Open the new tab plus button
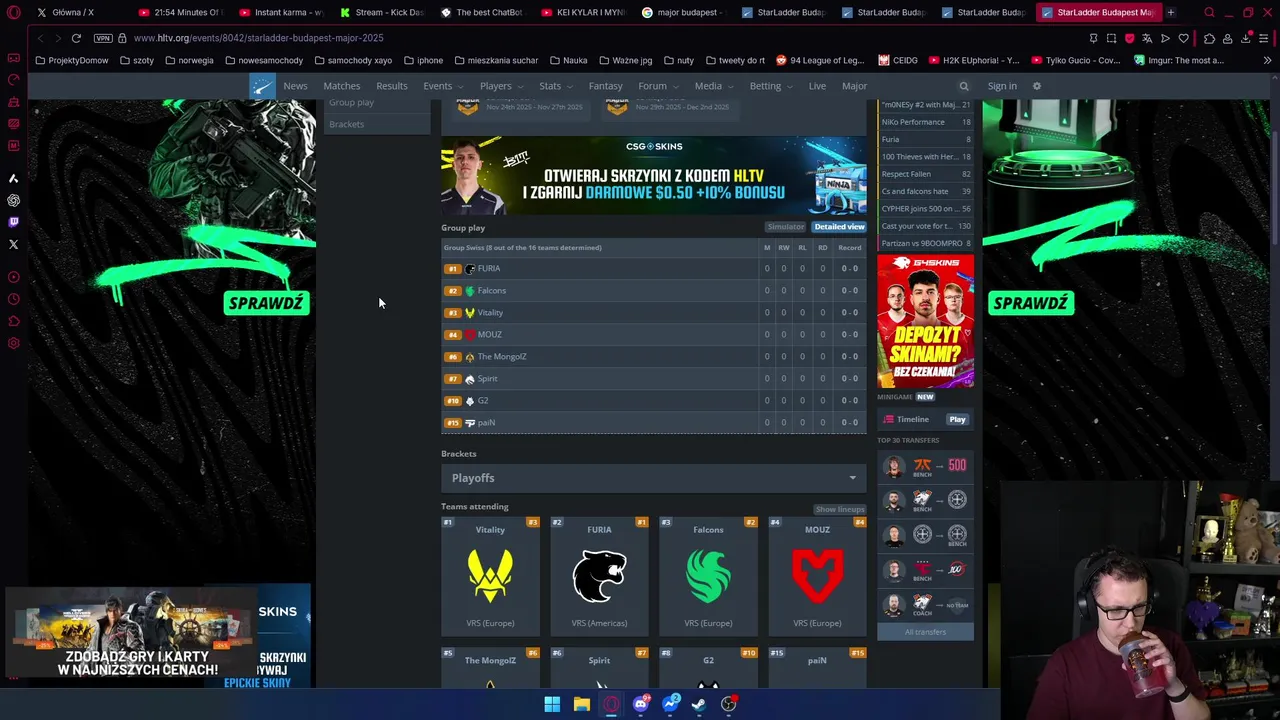The height and width of the screenshot is (720, 1280). (1171, 12)
